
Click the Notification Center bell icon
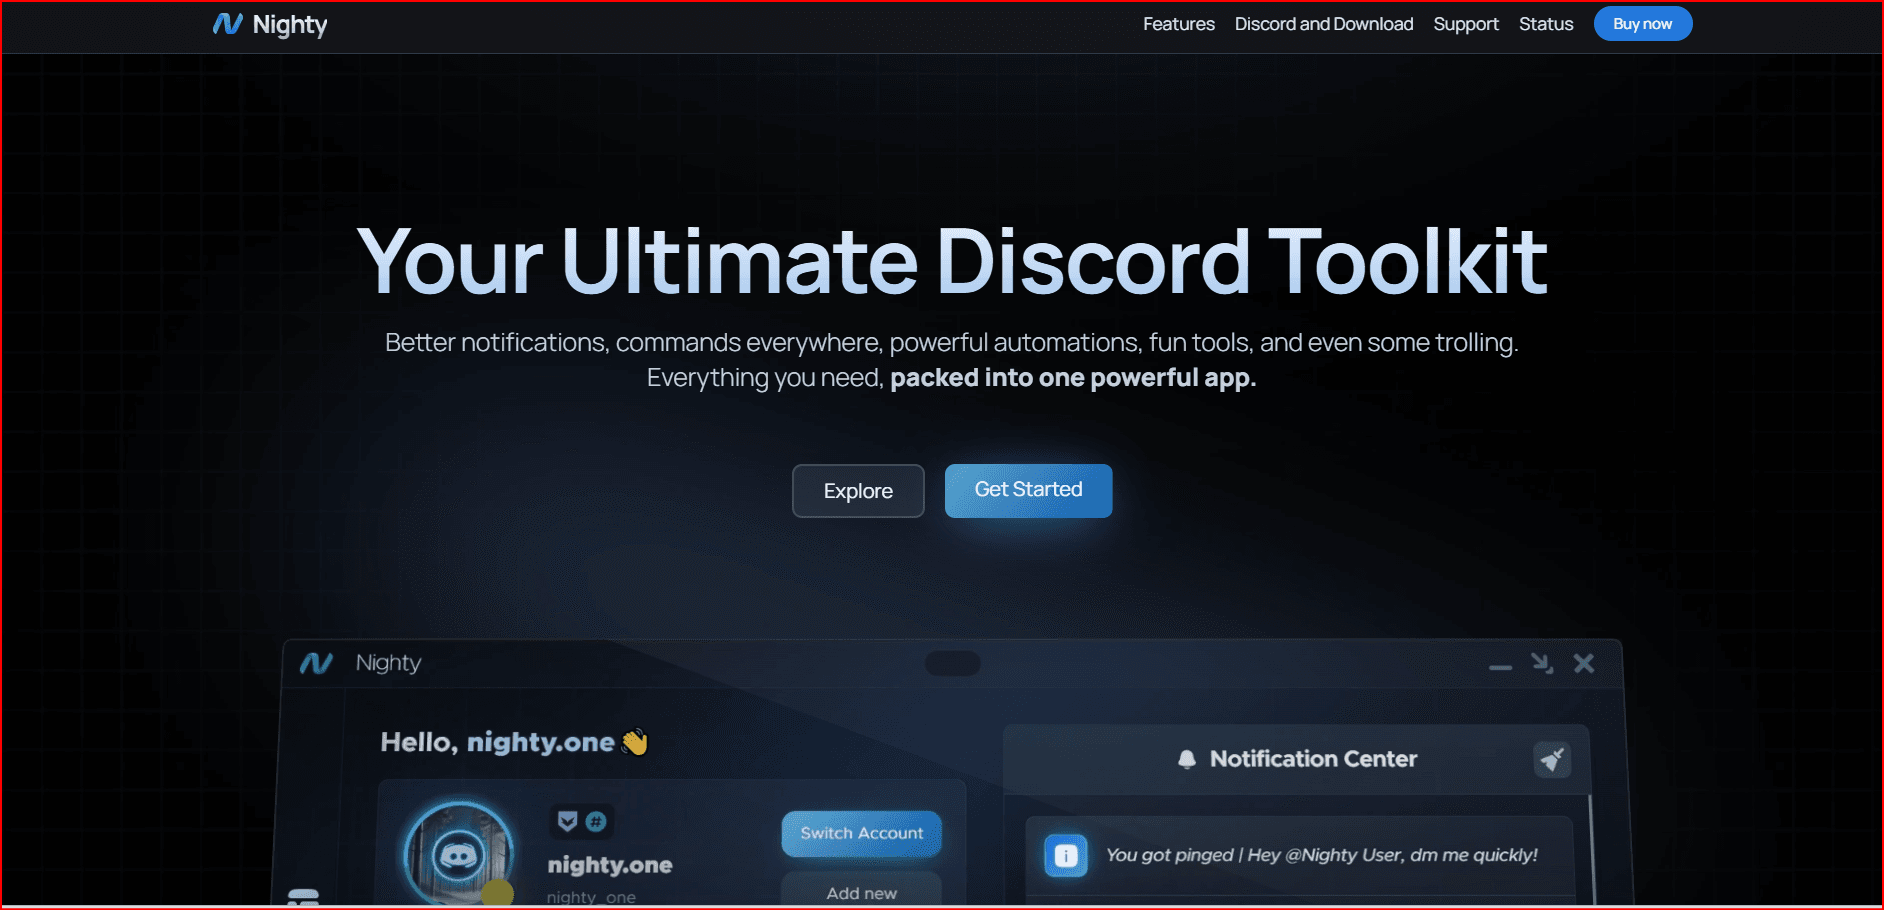[x=1186, y=759]
